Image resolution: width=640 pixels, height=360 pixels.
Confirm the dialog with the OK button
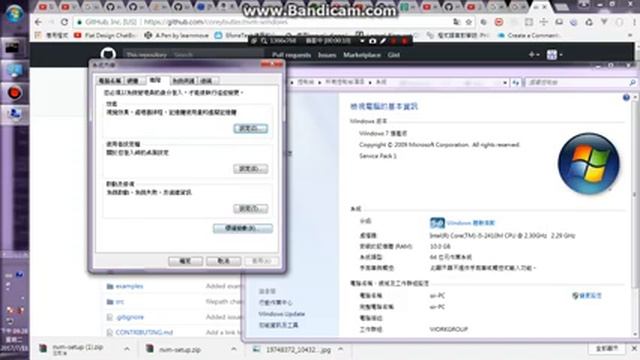click(x=185, y=261)
